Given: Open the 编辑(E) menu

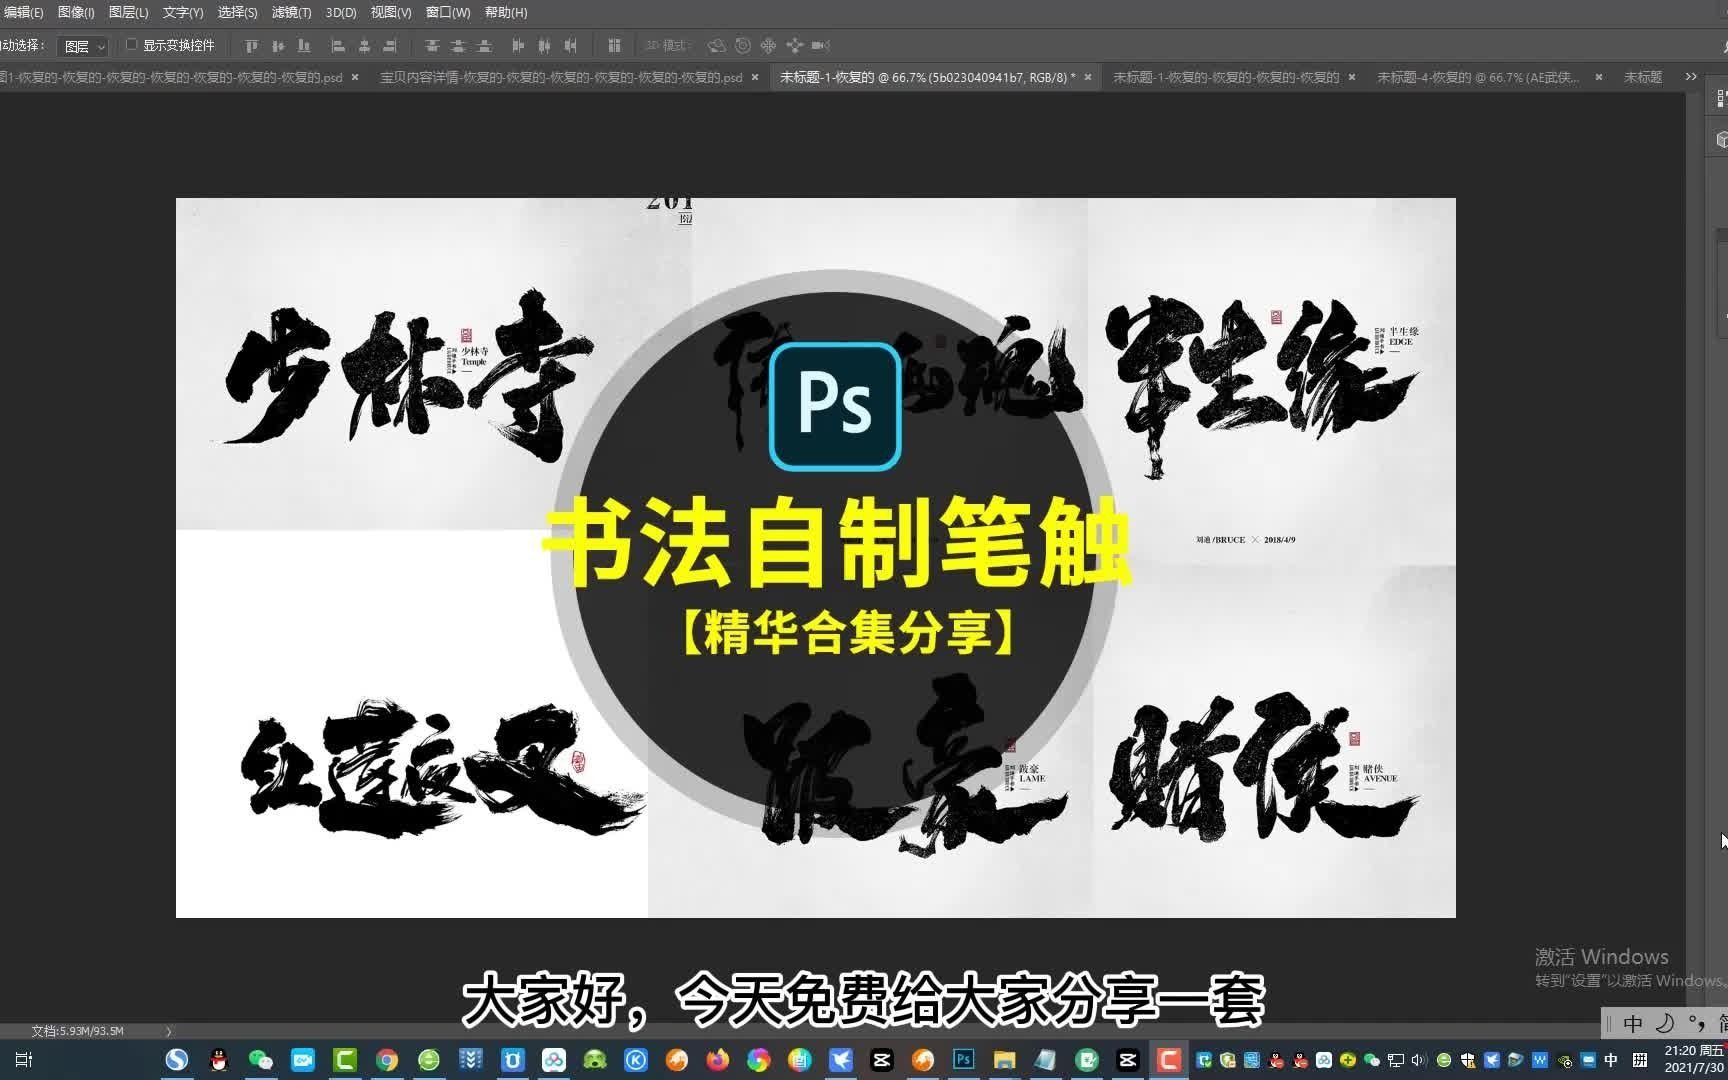Looking at the screenshot, I should point(23,12).
